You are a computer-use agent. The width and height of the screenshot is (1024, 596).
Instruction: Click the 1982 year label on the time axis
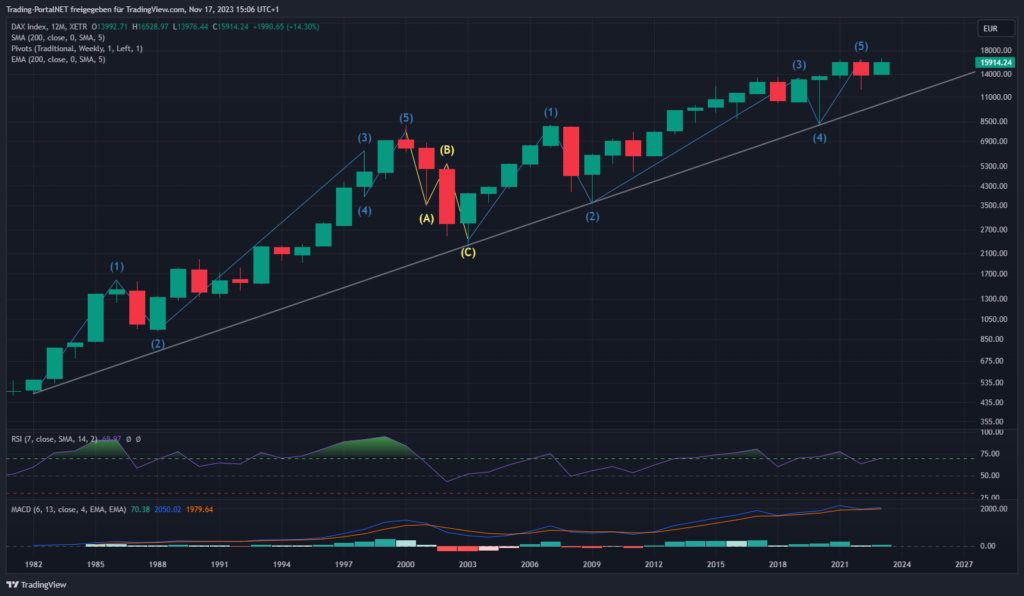pos(33,564)
